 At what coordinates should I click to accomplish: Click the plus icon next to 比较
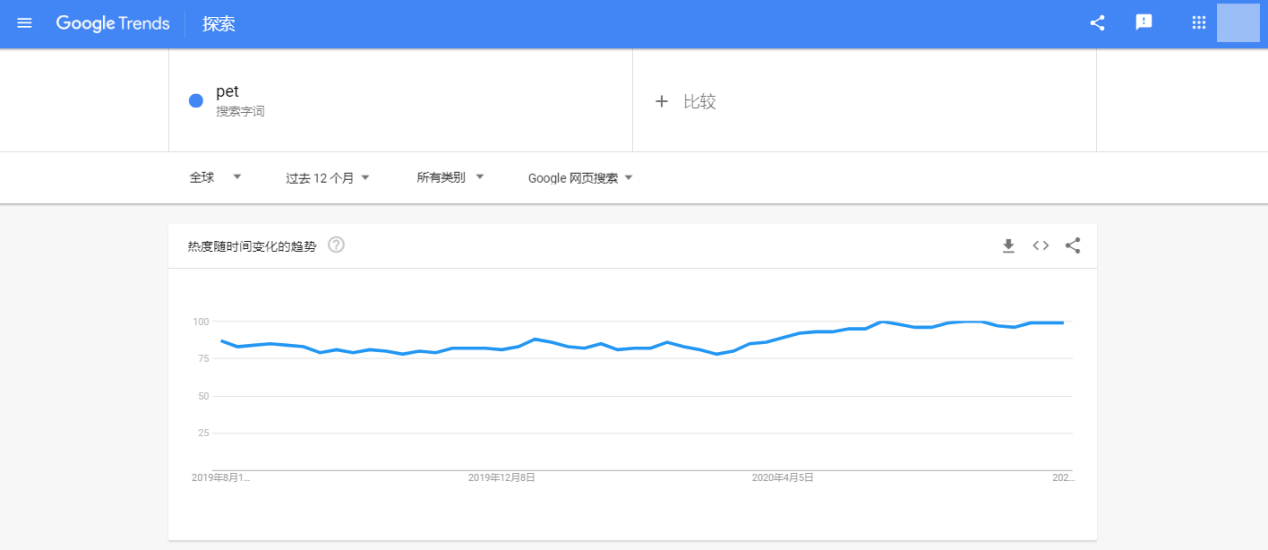[661, 101]
